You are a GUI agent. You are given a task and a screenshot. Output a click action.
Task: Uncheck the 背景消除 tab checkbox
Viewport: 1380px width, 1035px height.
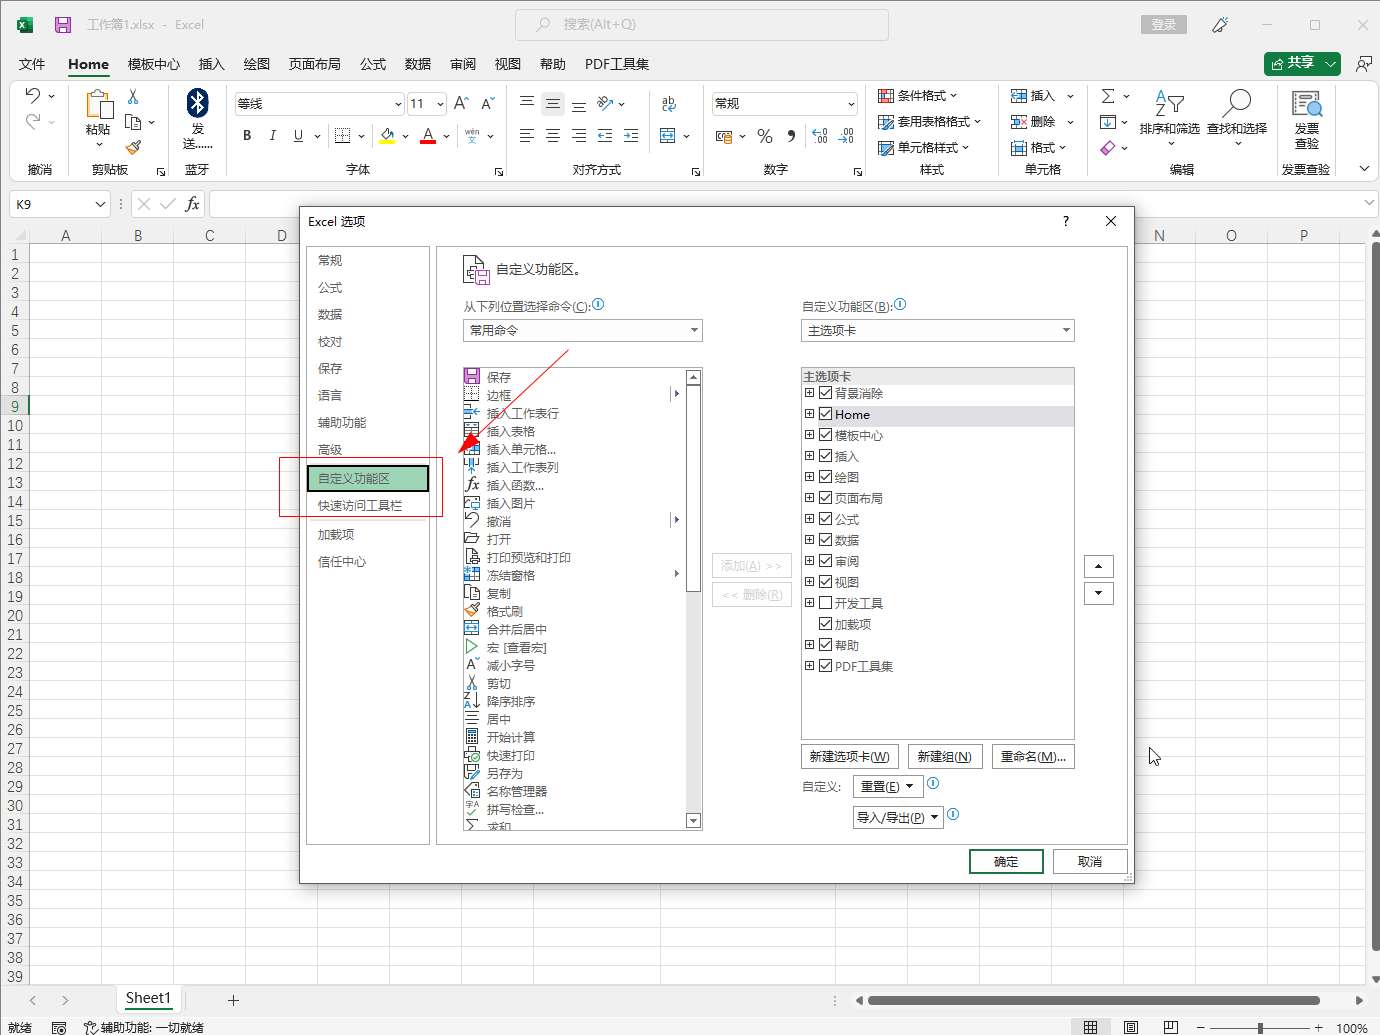point(826,393)
